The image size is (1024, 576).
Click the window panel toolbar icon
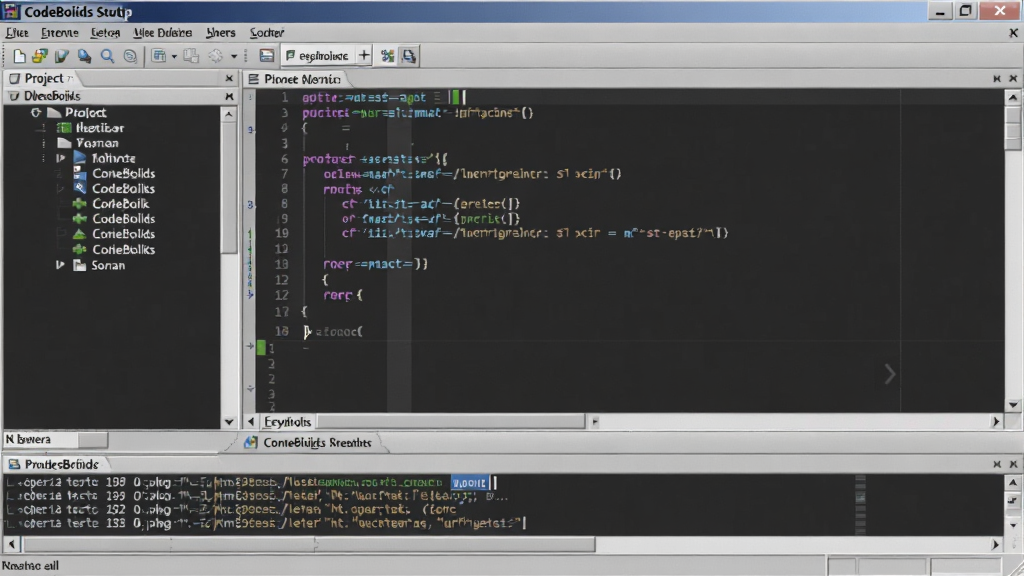click(266, 56)
